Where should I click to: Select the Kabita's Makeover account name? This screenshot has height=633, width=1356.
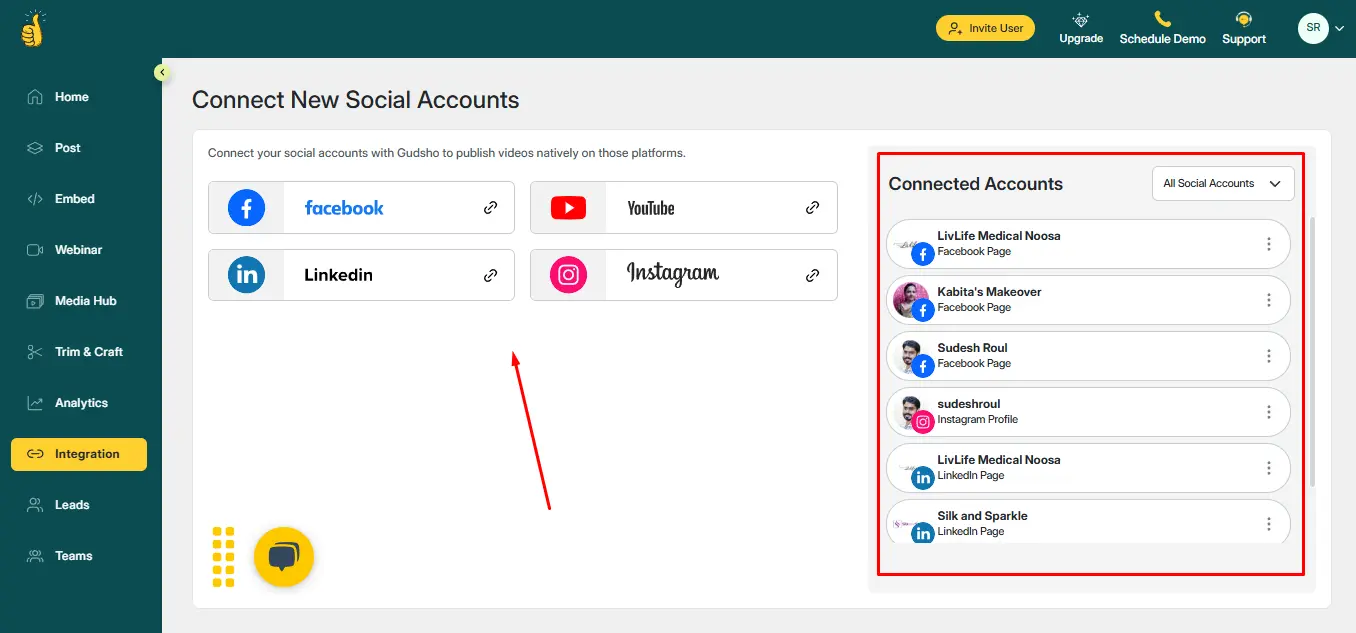pos(989,292)
